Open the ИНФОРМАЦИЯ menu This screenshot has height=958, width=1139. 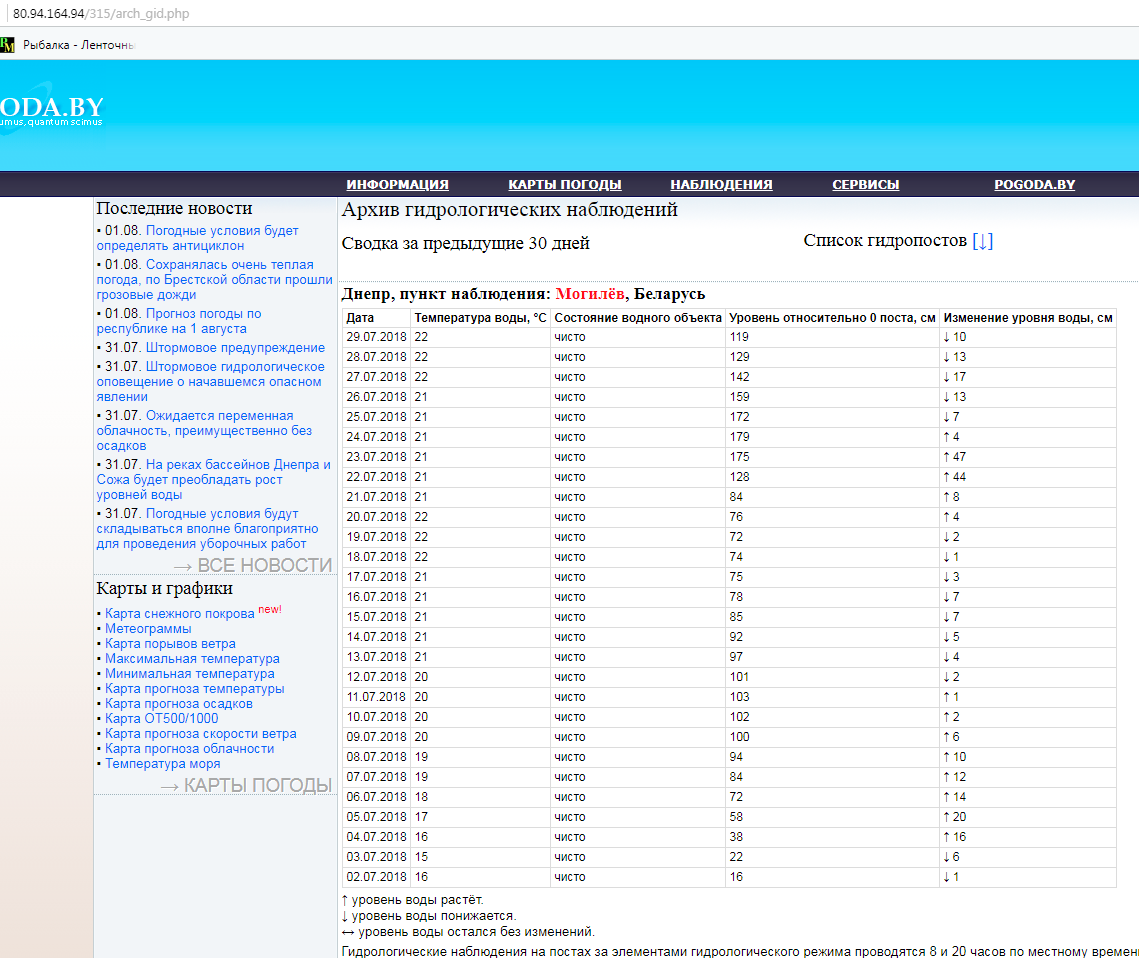point(397,185)
